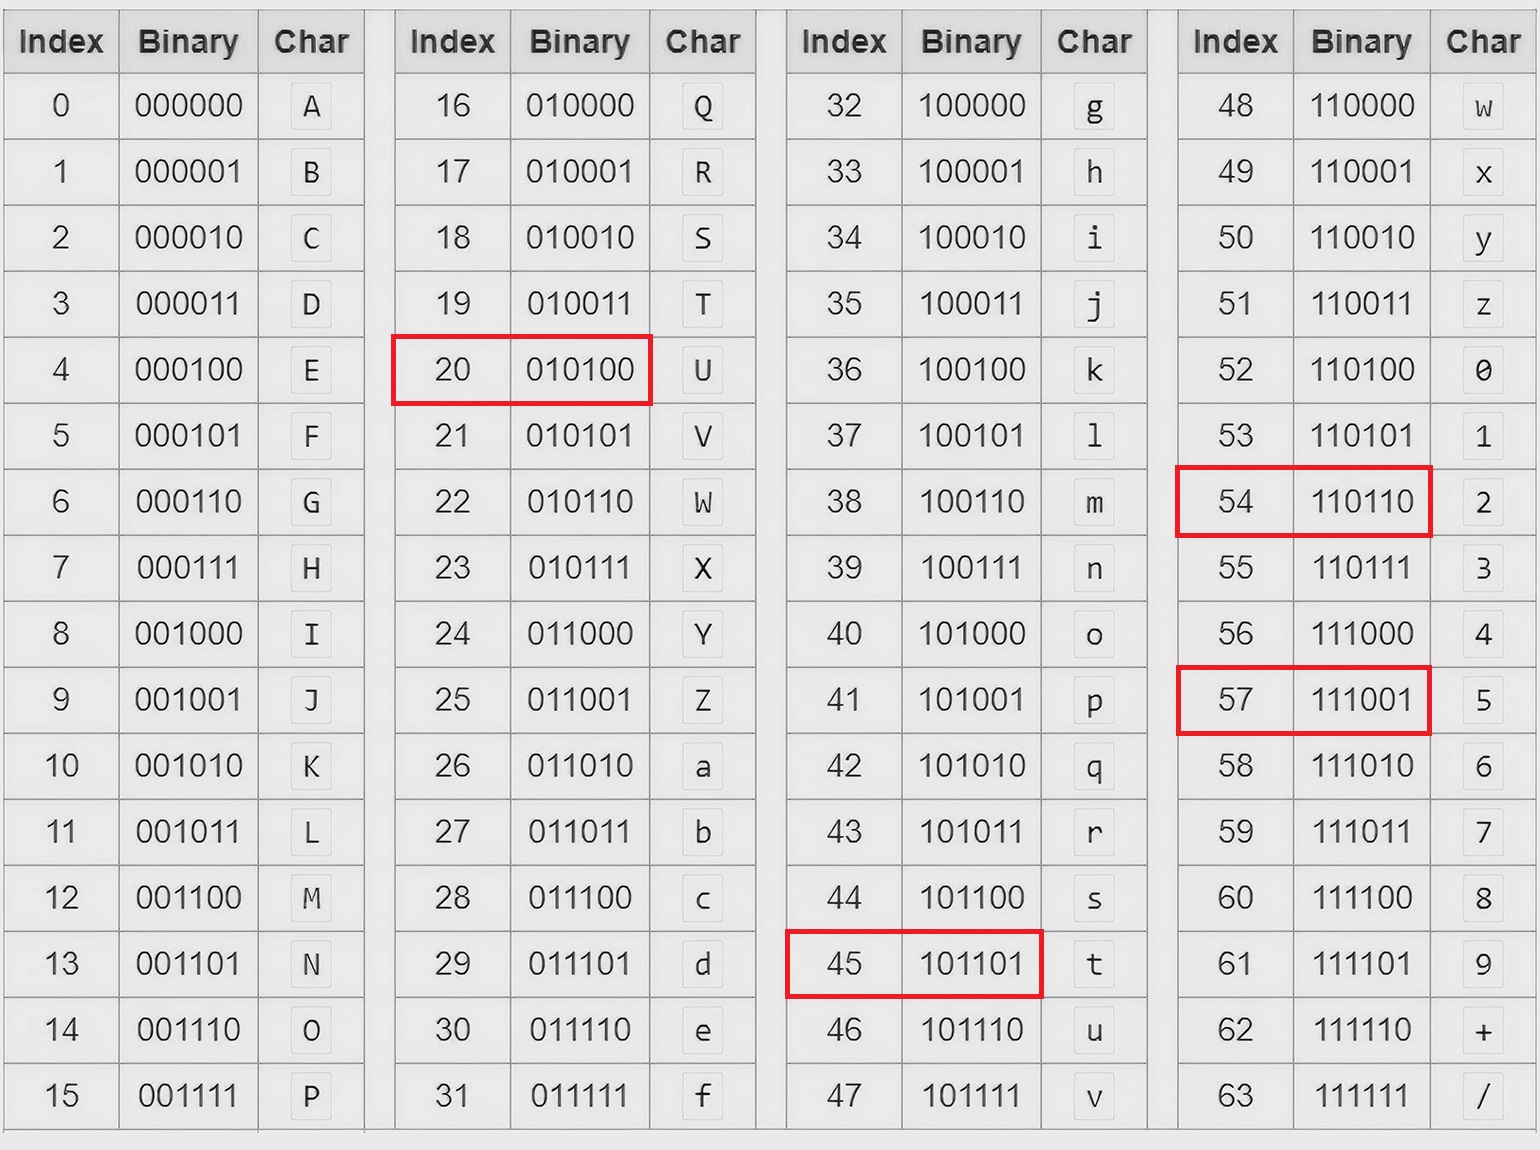
Task: Select the highlighted index 54 cell
Action: pyautogui.click(x=1235, y=502)
